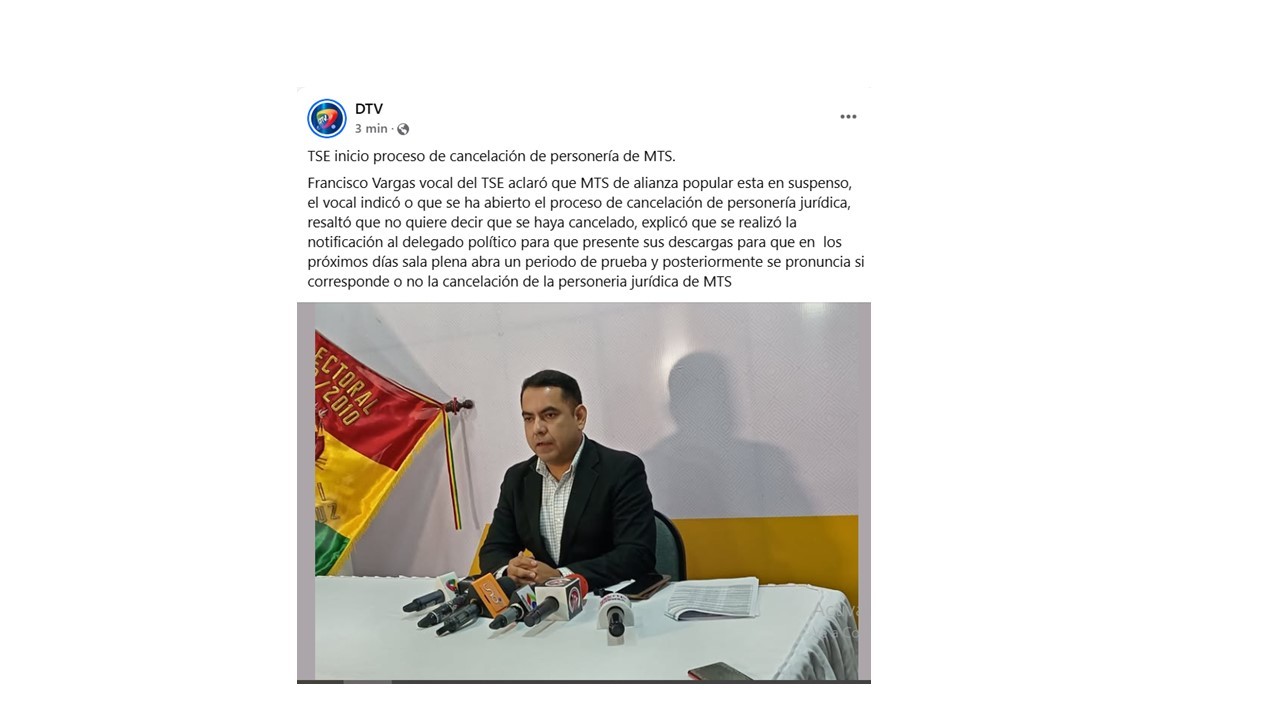Click the paragraph starting with Francisco Vargas
The width and height of the screenshot is (1280, 720).
(x=585, y=232)
